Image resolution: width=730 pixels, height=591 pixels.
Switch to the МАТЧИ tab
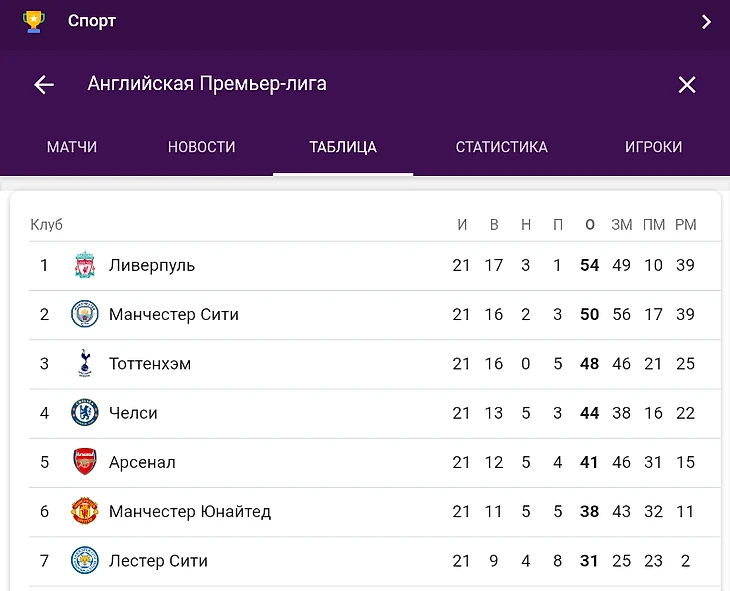tap(72, 147)
